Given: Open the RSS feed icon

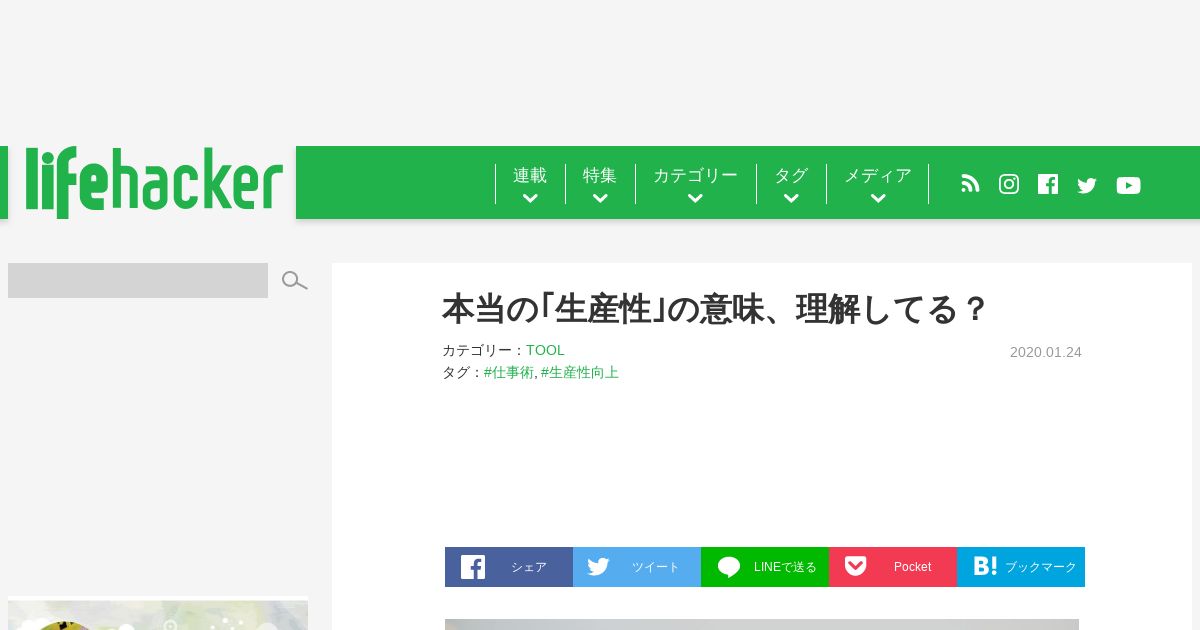Looking at the screenshot, I should (970, 184).
